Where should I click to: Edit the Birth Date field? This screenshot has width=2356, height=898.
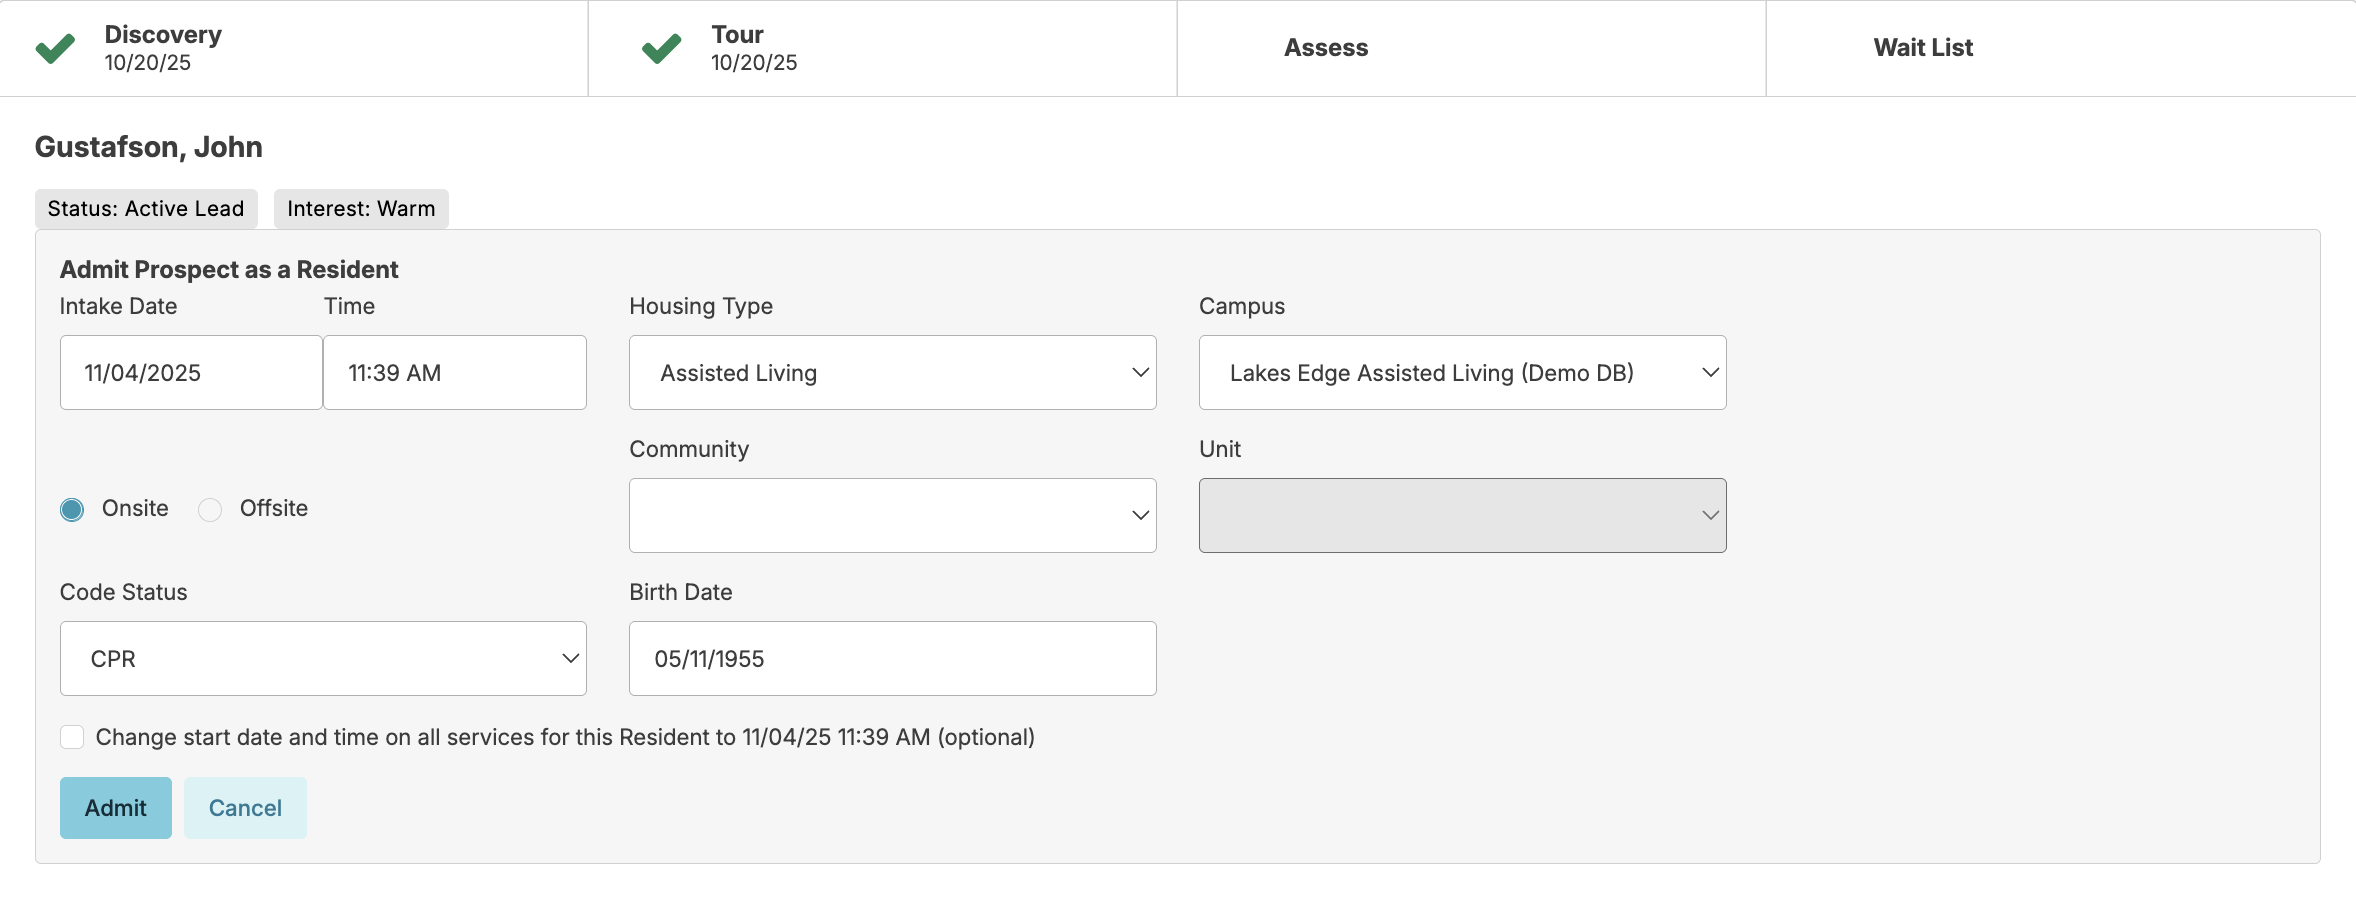(892, 659)
